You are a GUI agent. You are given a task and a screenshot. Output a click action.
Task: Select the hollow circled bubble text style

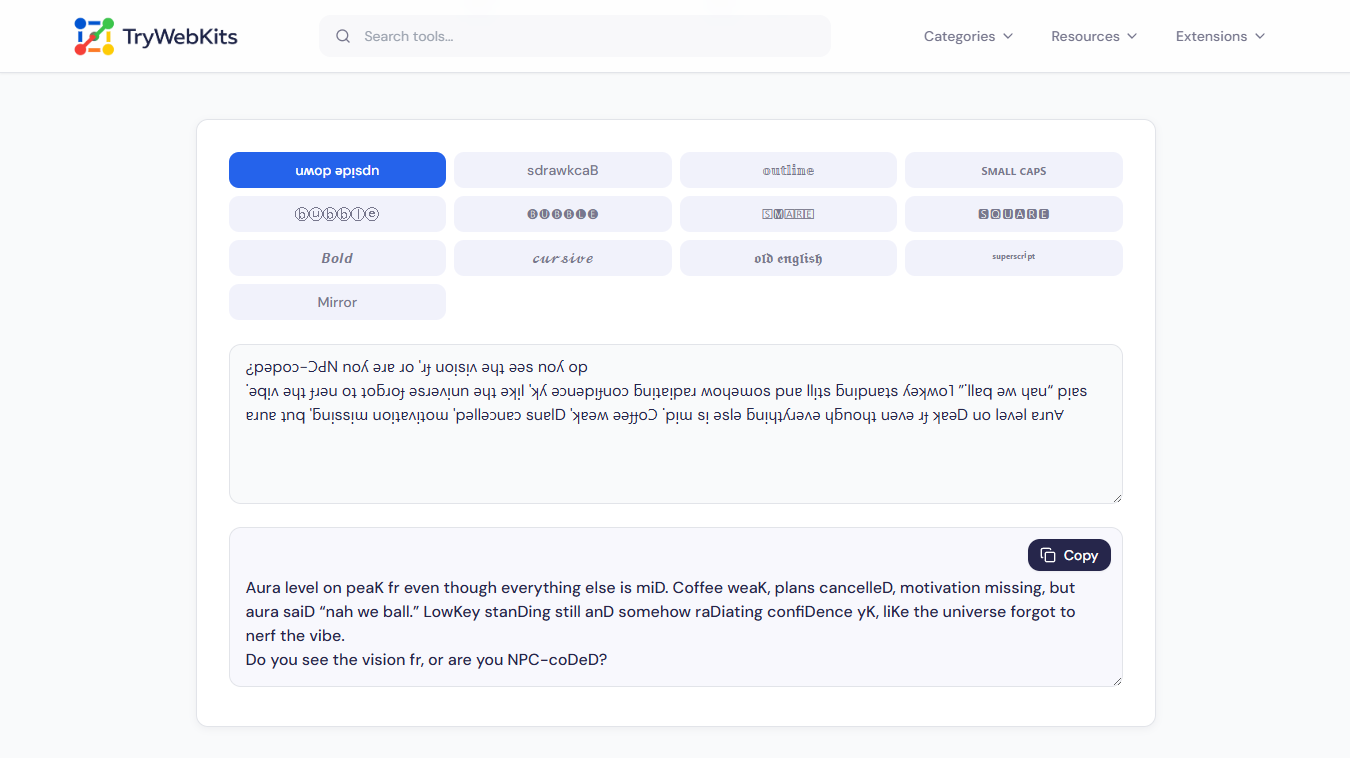pyautogui.click(x=337, y=214)
